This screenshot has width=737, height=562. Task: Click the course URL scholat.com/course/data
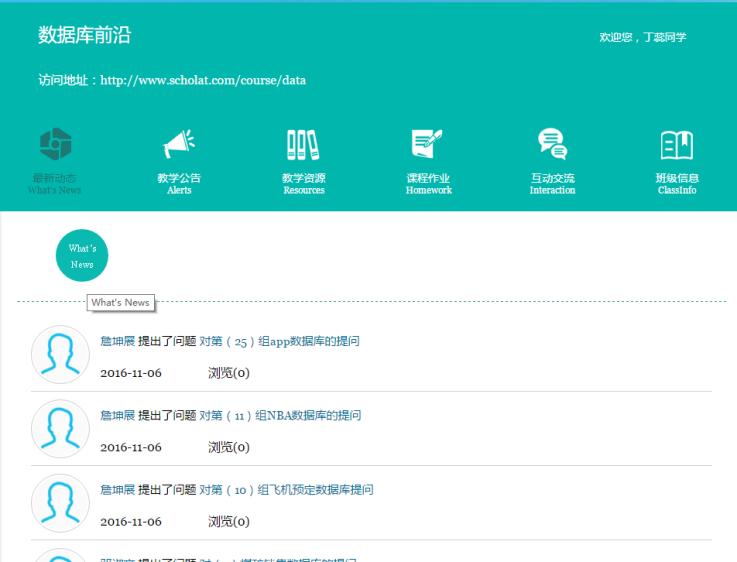[x=203, y=80]
